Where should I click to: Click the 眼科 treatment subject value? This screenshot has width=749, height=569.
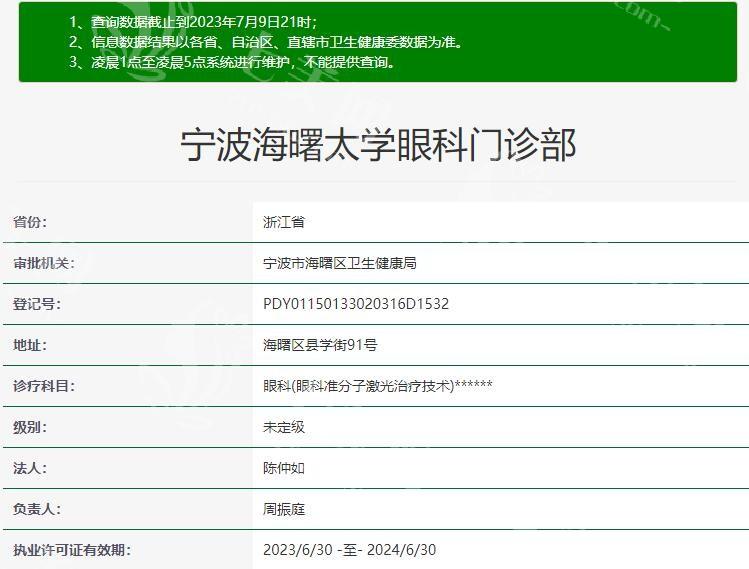point(377,386)
